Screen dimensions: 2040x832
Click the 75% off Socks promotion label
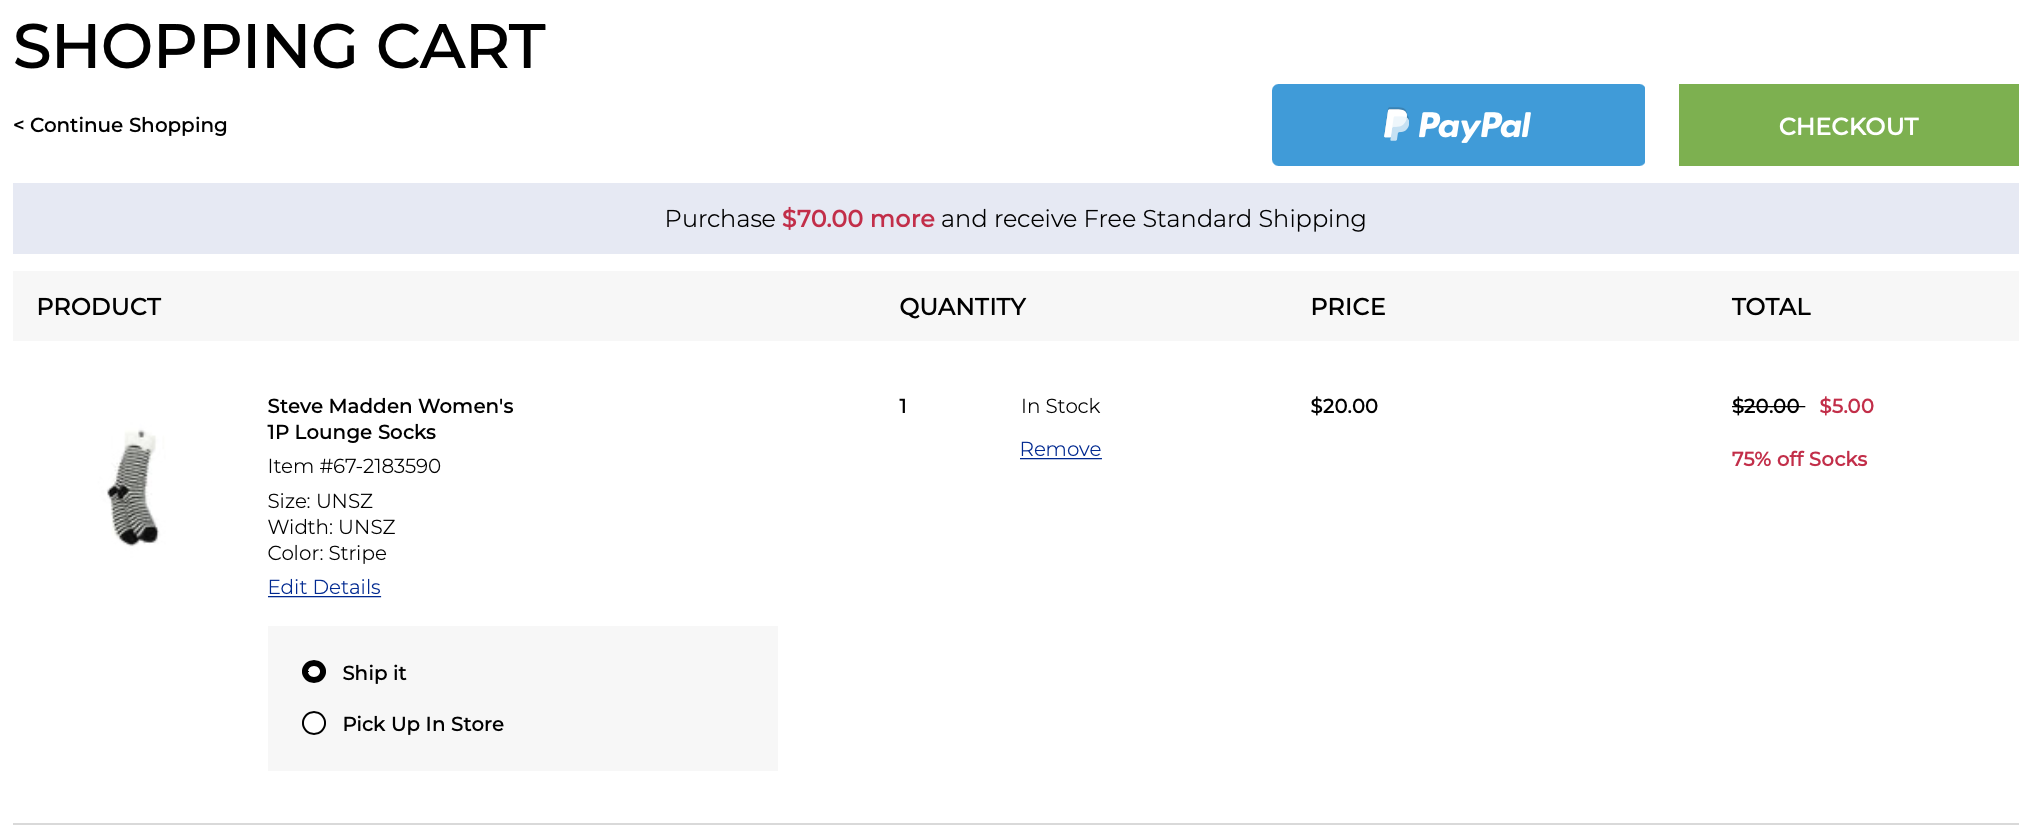(x=1799, y=459)
